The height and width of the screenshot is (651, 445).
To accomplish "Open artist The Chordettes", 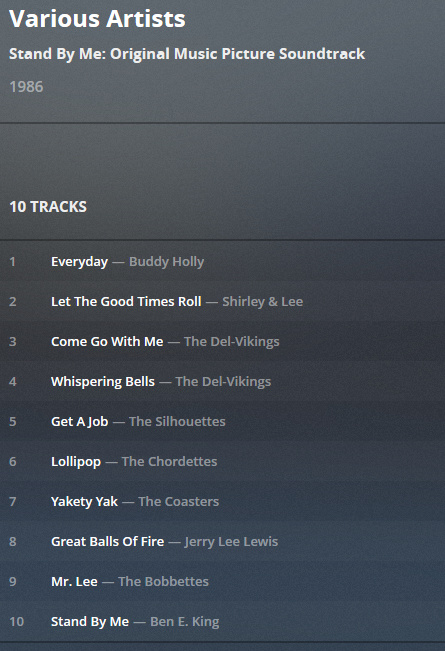I will pyautogui.click(x=169, y=461).
